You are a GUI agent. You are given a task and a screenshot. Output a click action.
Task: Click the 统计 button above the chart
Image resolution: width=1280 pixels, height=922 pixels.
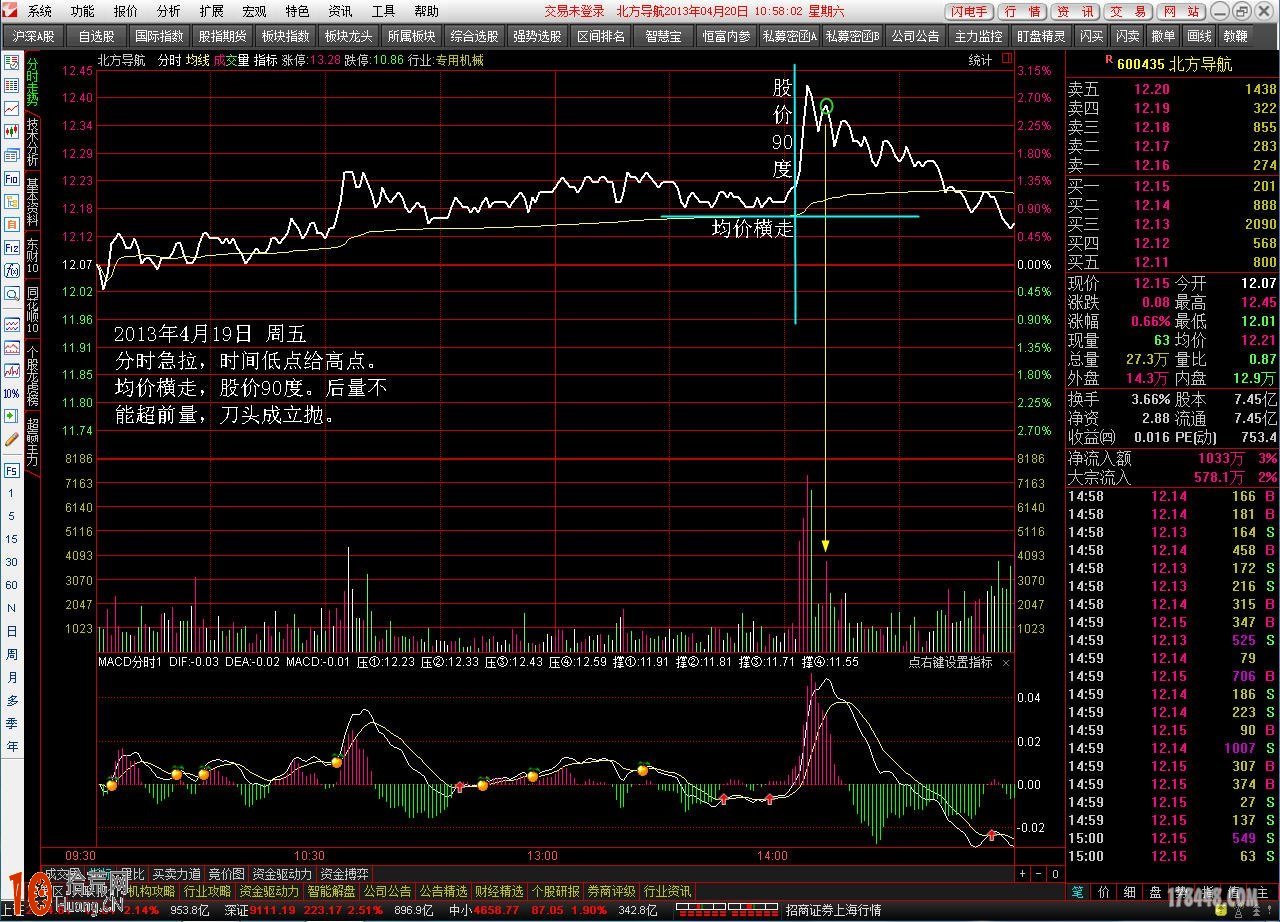980,60
